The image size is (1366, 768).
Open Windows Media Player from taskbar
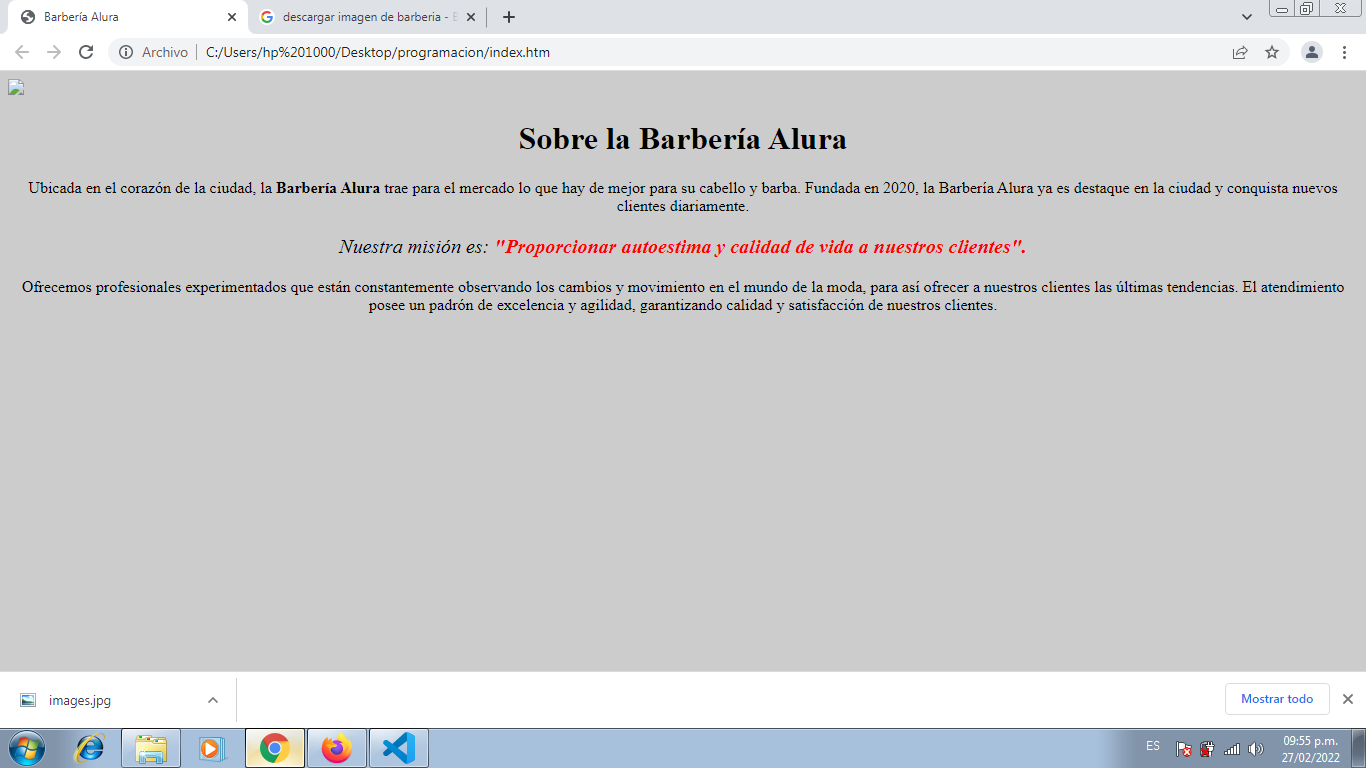click(x=212, y=748)
